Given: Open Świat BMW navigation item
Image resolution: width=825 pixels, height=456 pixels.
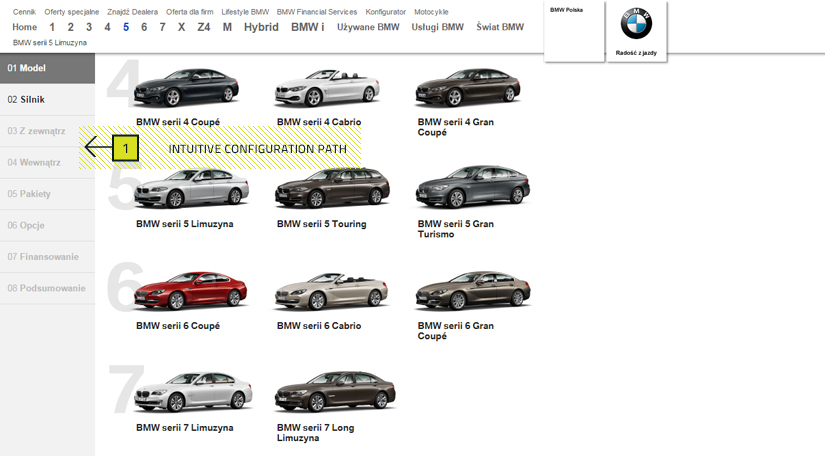Looking at the screenshot, I should pos(500,27).
